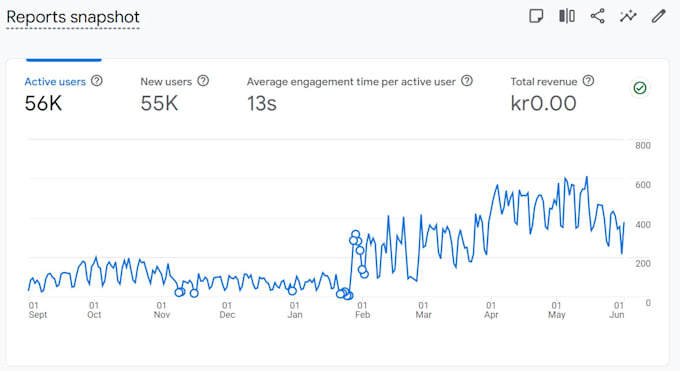The height and width of the screenshot is (371, 680).
Task: Click the 01 Oct axis label
Action: pyautogui.click(x=94, y=310)
